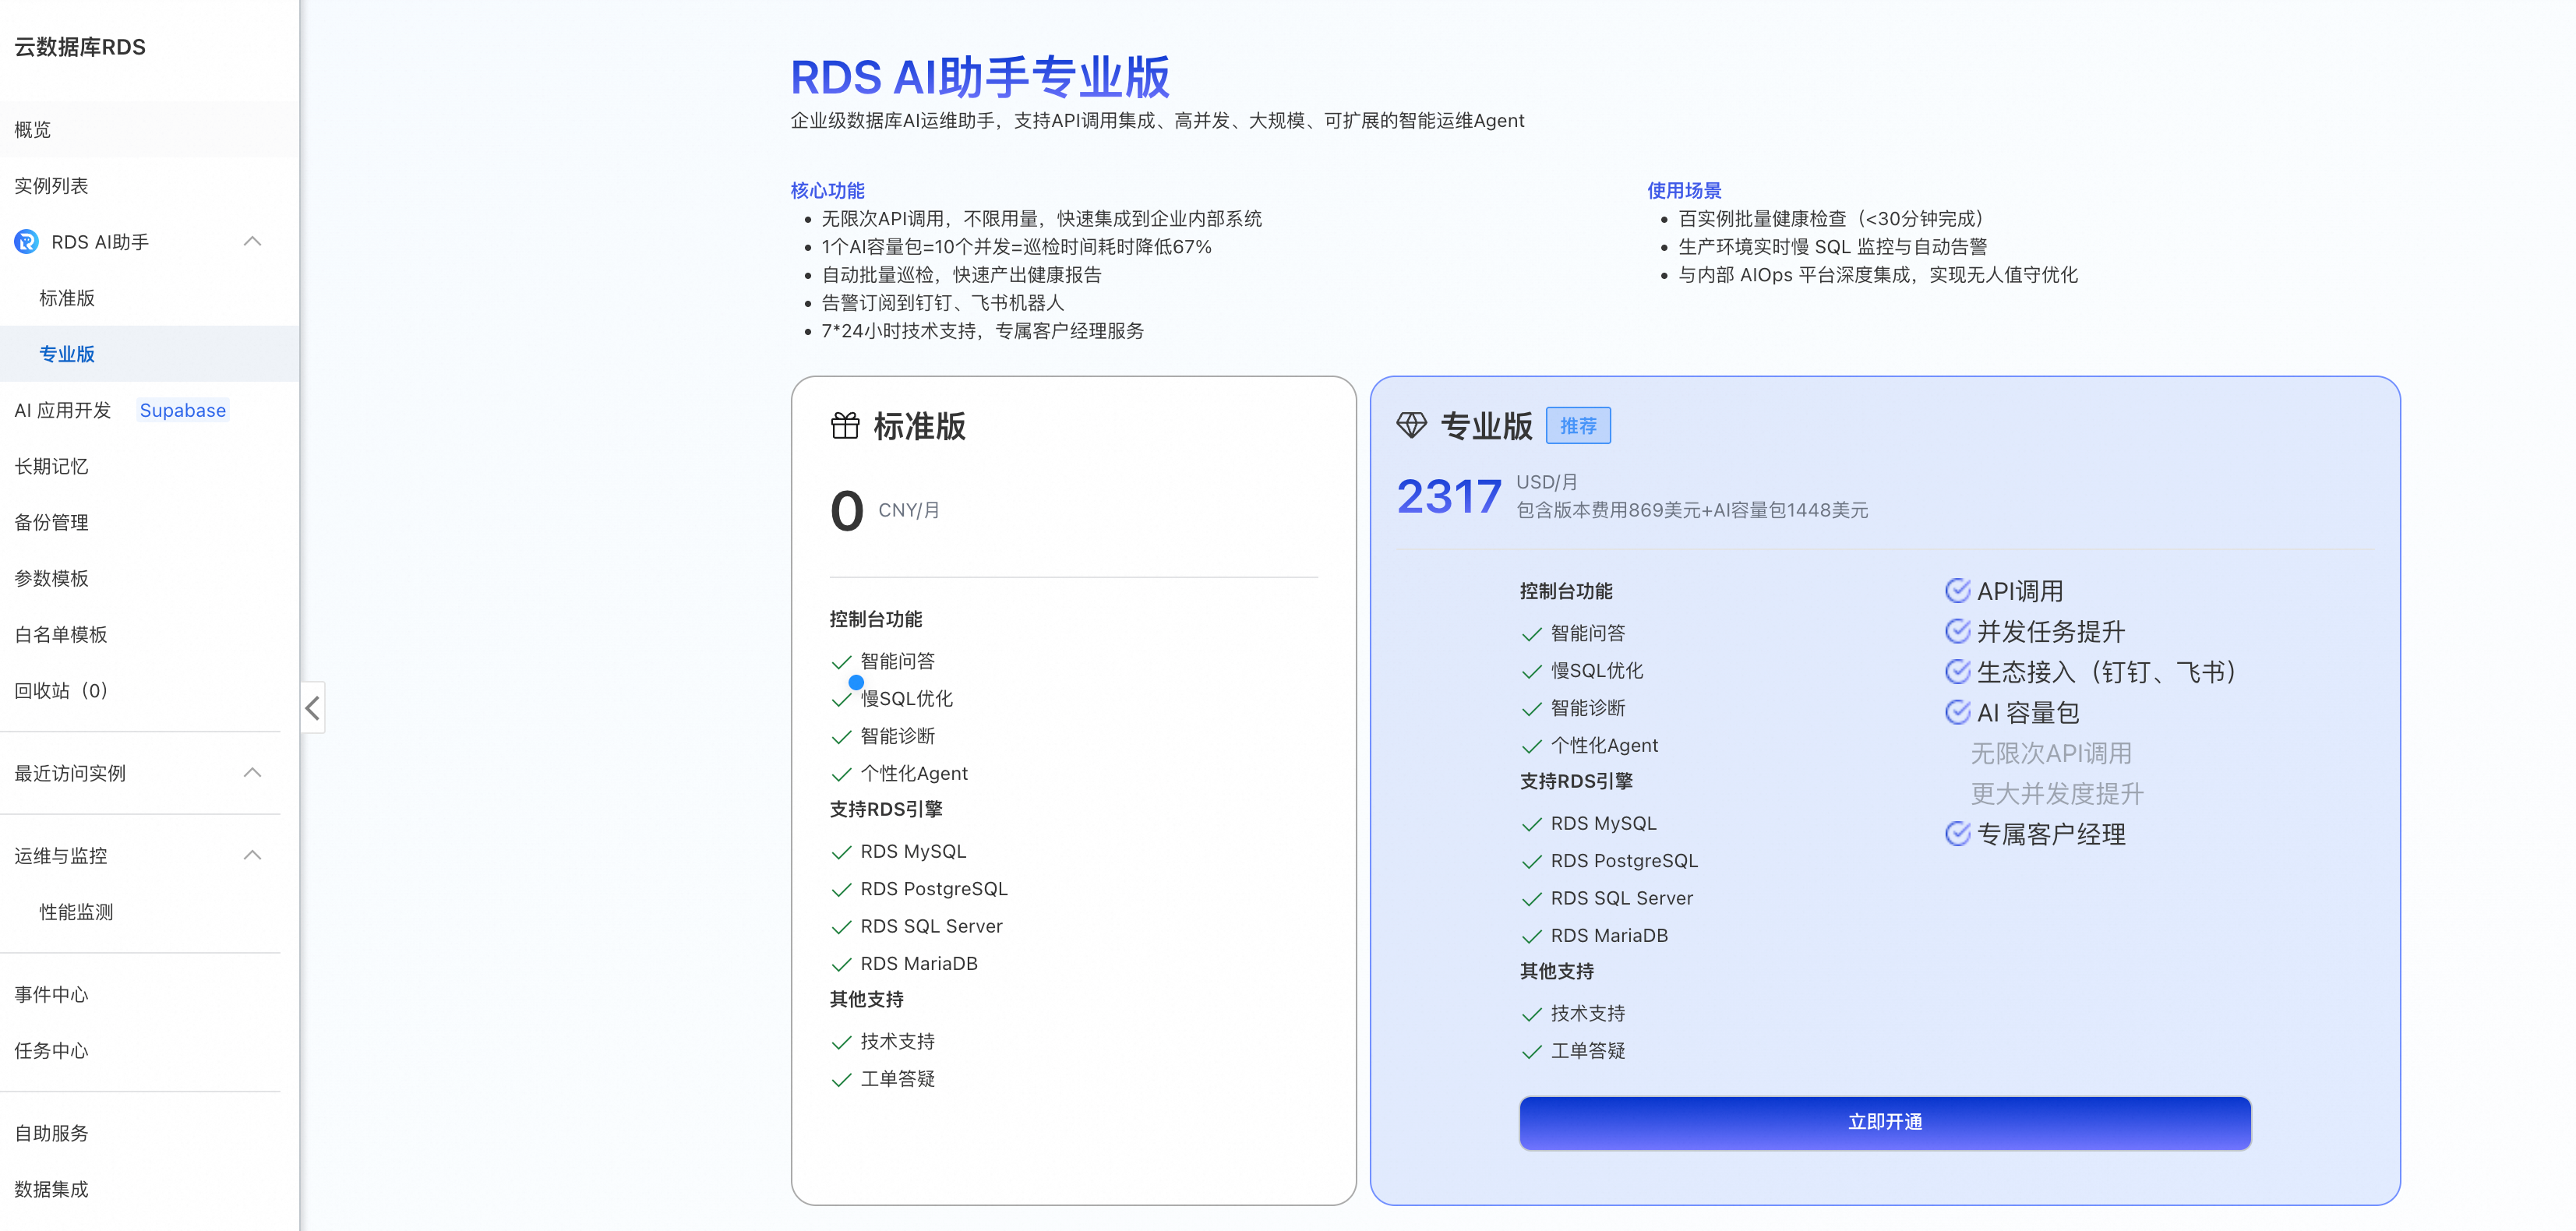Click the RDS AI助手 logo icon in sidebar
Viewport: 2576px width, 1231px height.
tap(27, 242)
